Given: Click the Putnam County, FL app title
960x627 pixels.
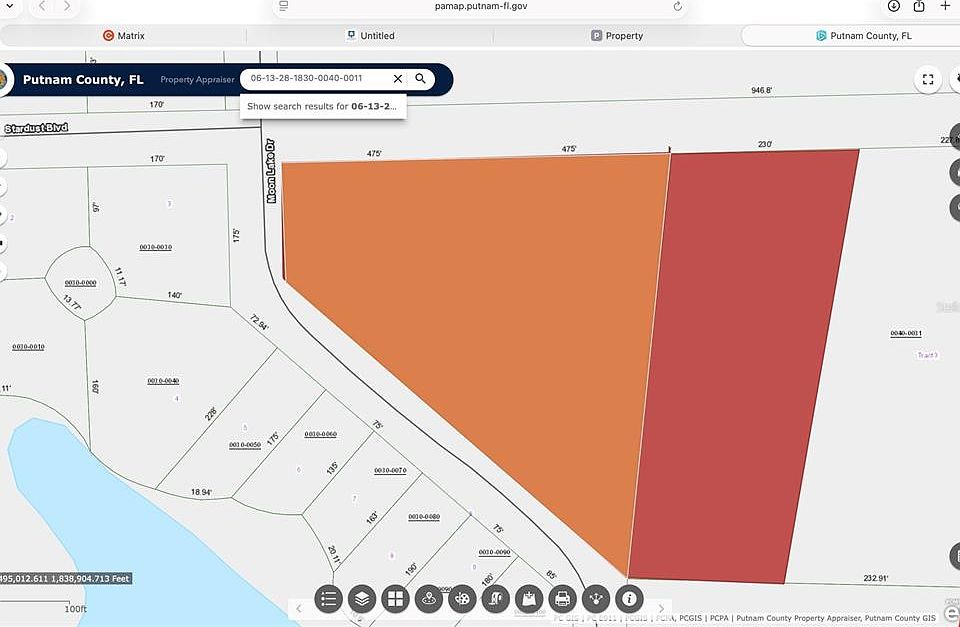Looking at the screenshot, I should [83, 80].
